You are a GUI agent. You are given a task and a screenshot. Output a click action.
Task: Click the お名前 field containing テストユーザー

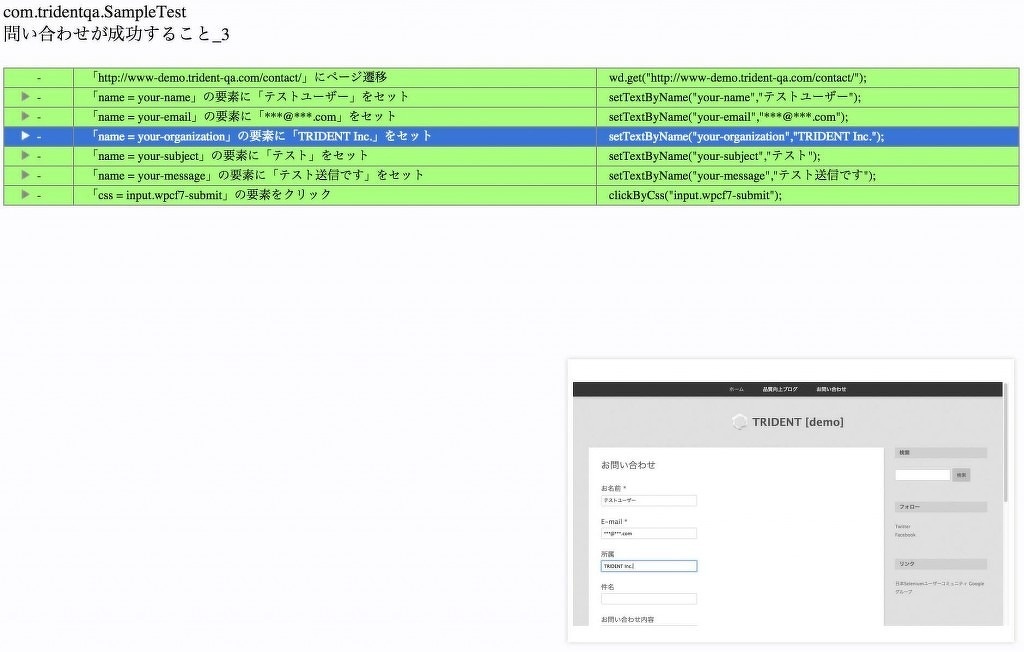pos(649,500)
